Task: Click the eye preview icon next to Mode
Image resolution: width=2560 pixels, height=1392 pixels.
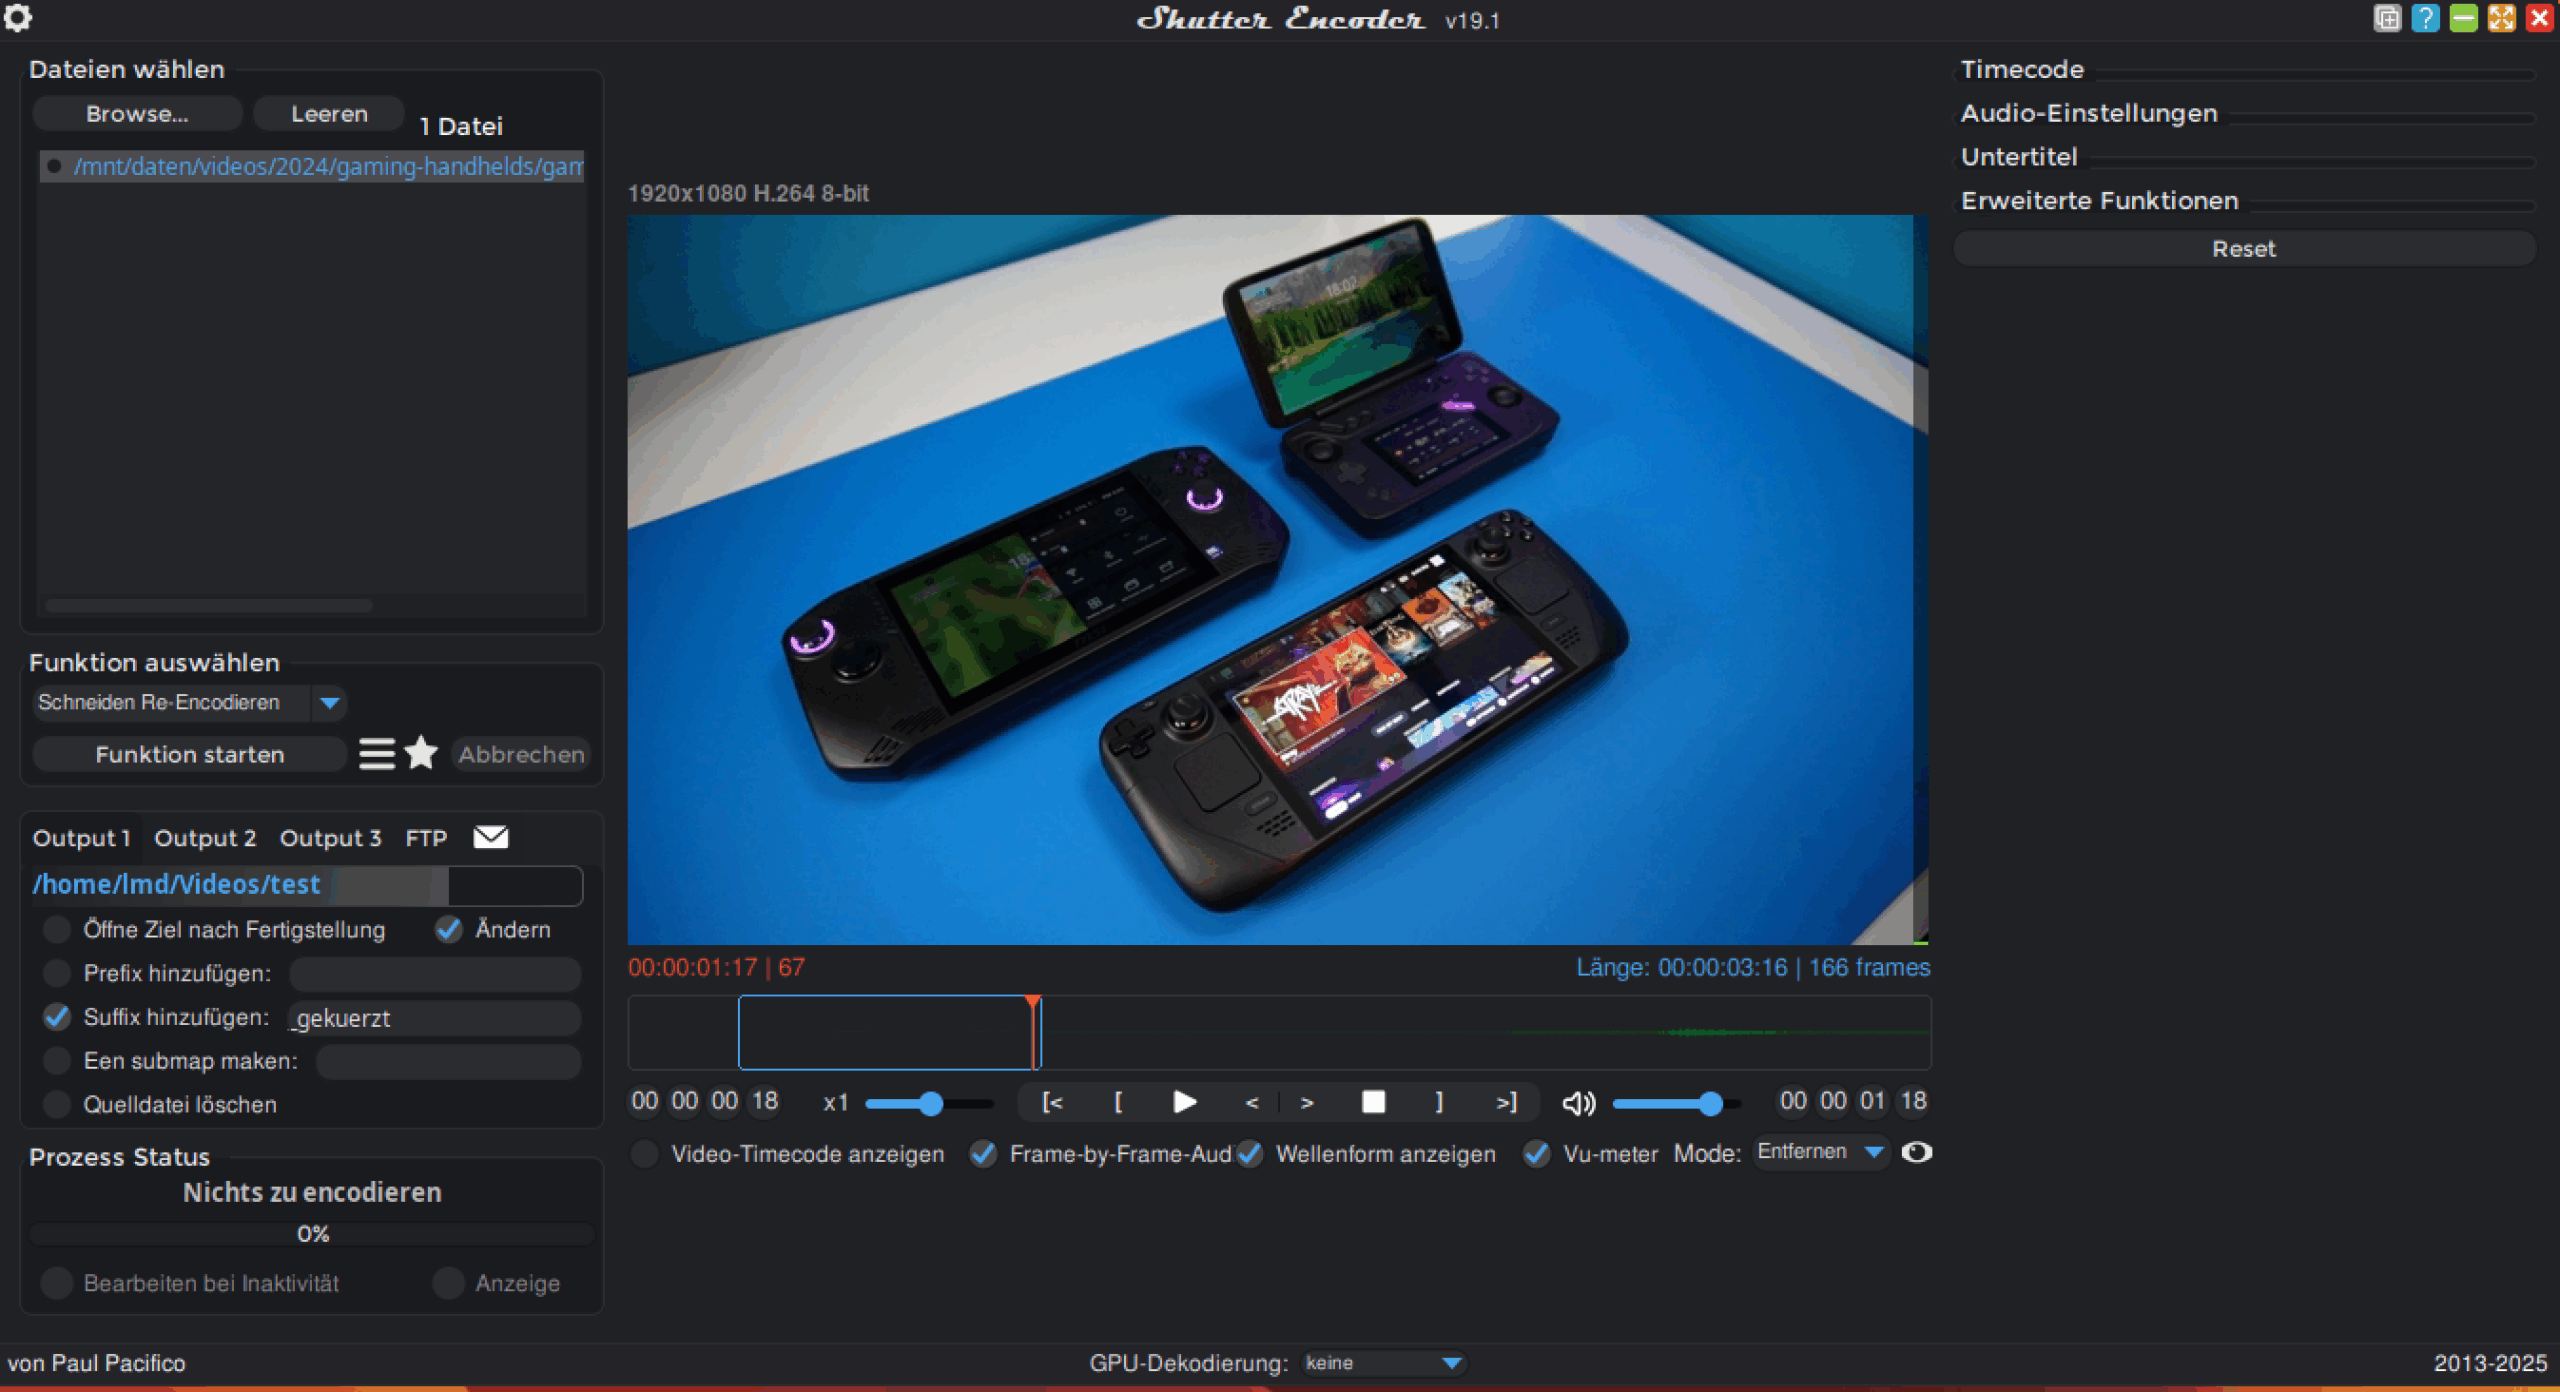Action: [1916, 1152]
